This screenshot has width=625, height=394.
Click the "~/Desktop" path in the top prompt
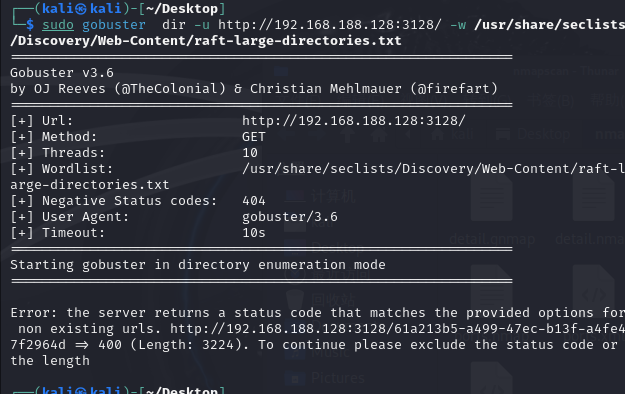pyautogui.click(x=181, y=8)
